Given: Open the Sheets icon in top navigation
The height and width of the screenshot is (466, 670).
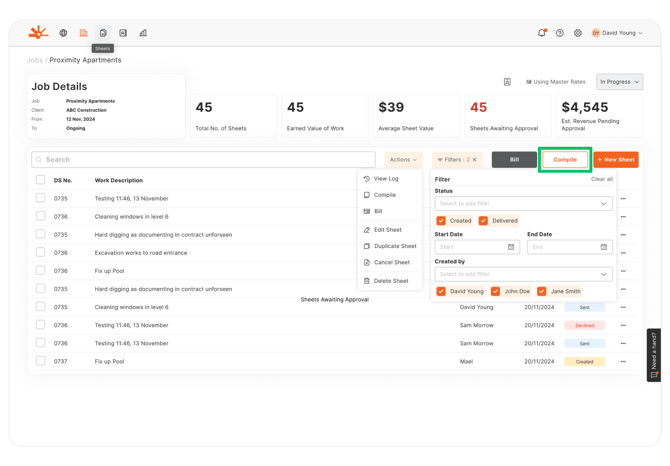Looking at the screenshot, I should click(103, 33).
